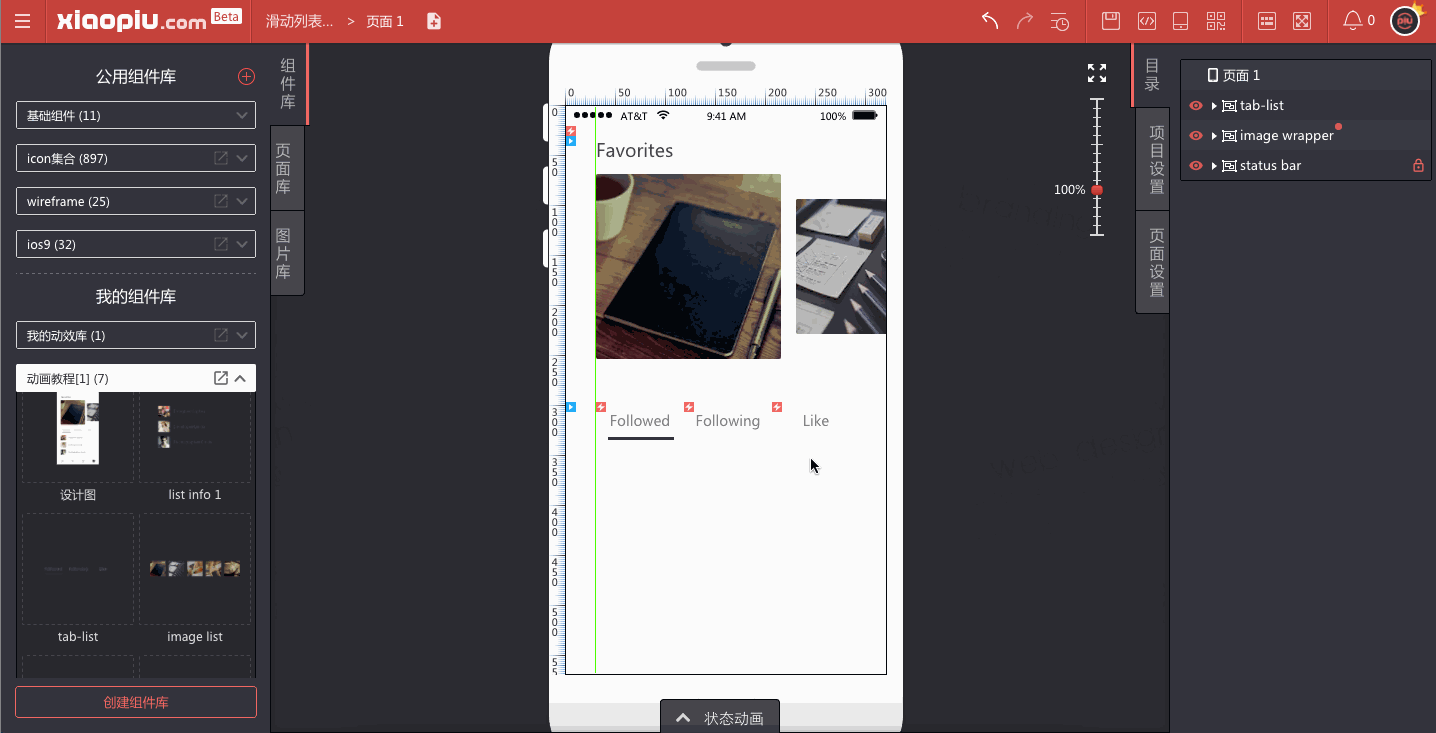Viewport: 1436px width, 733px height.
Task: Click the canvas fullscreen icon above zoom slider
Action: (1097, 73)
